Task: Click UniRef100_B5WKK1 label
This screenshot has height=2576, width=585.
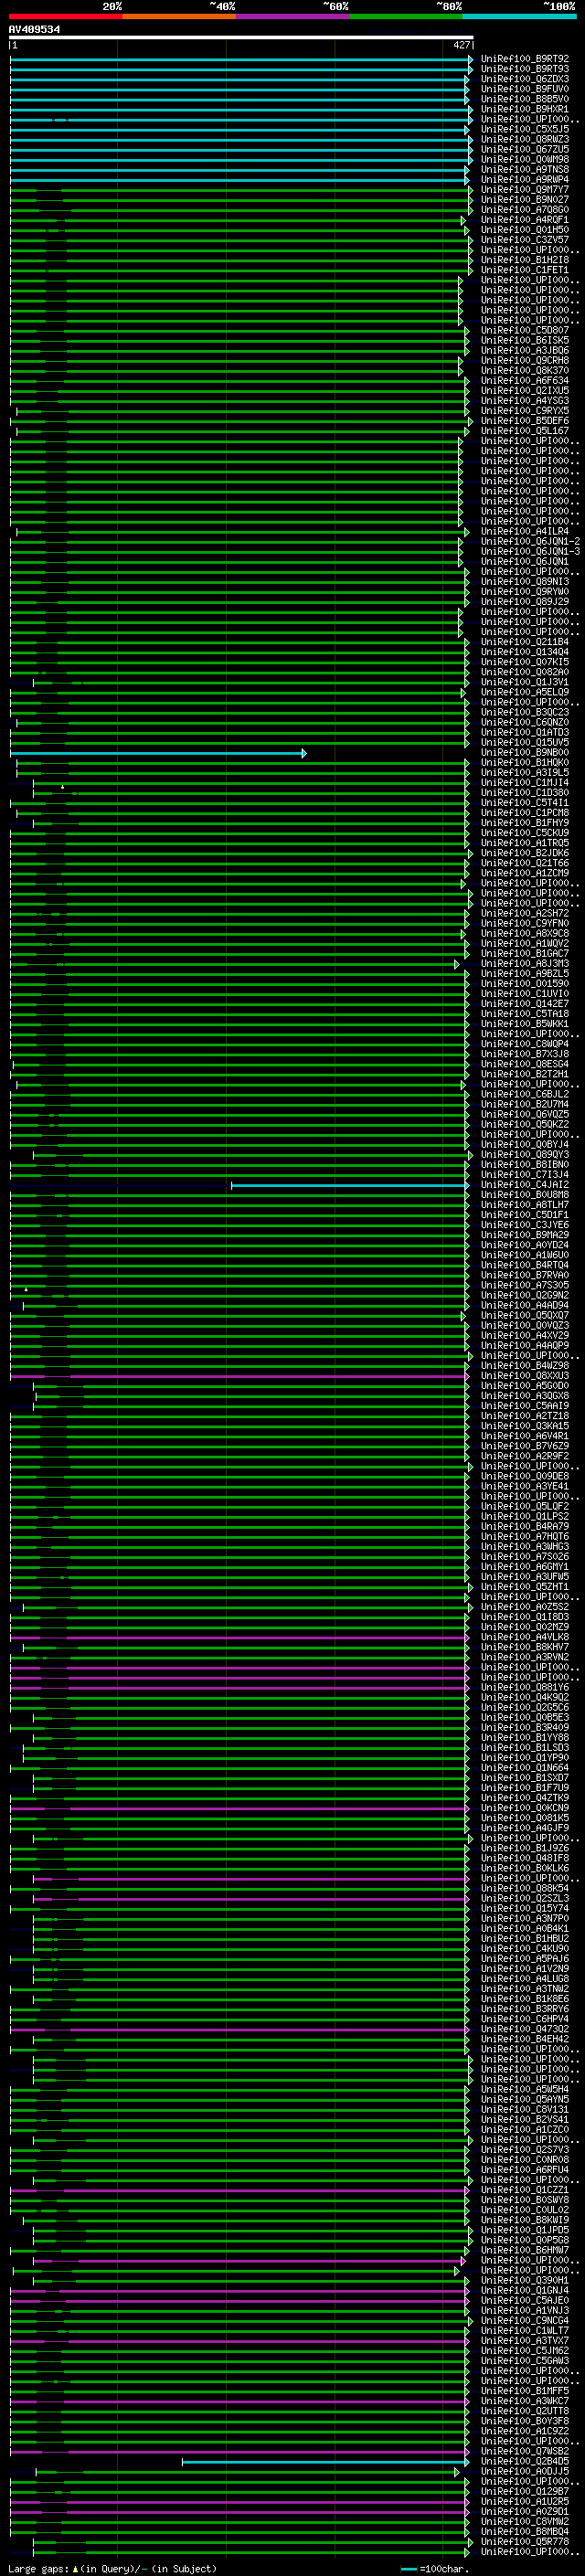Action: click(524, 1024)
